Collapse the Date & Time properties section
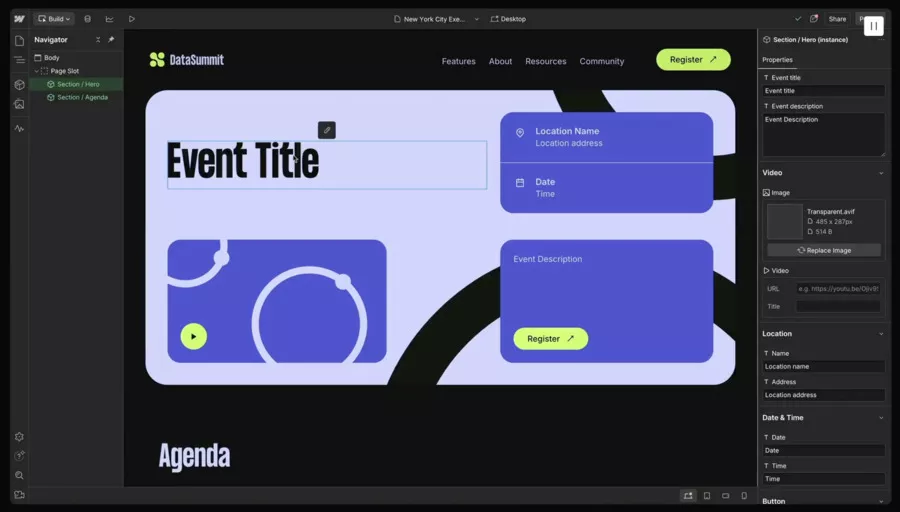Image resolution: width=900 pixels, height=512 pixels. 881,418
